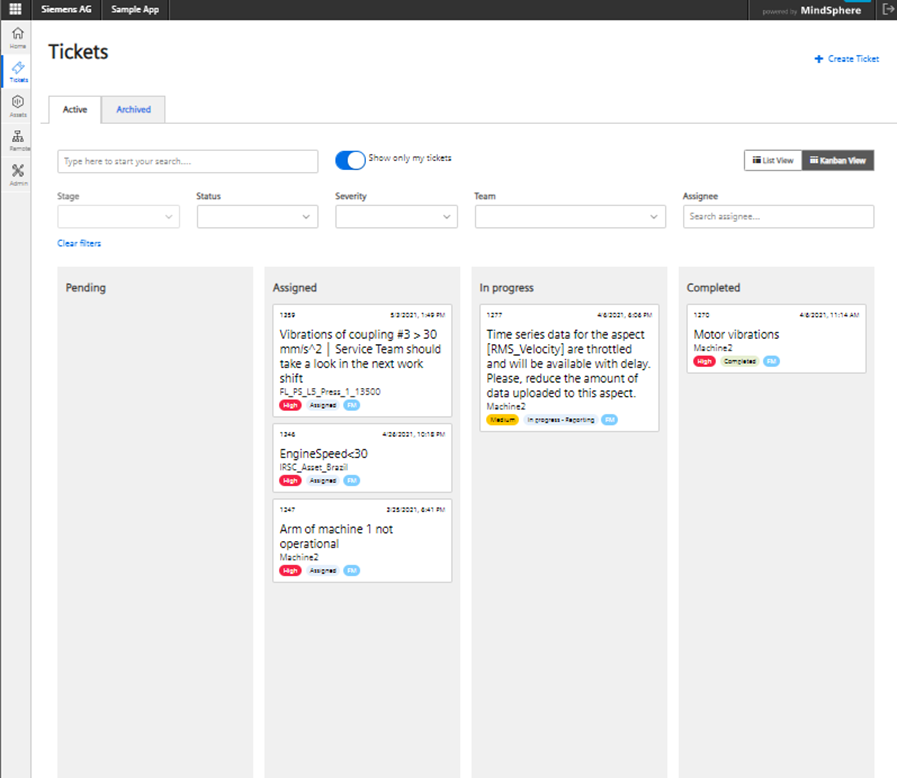Toggle 'Show only my tickets' switch
897x778 pixels.
[350, 160]
